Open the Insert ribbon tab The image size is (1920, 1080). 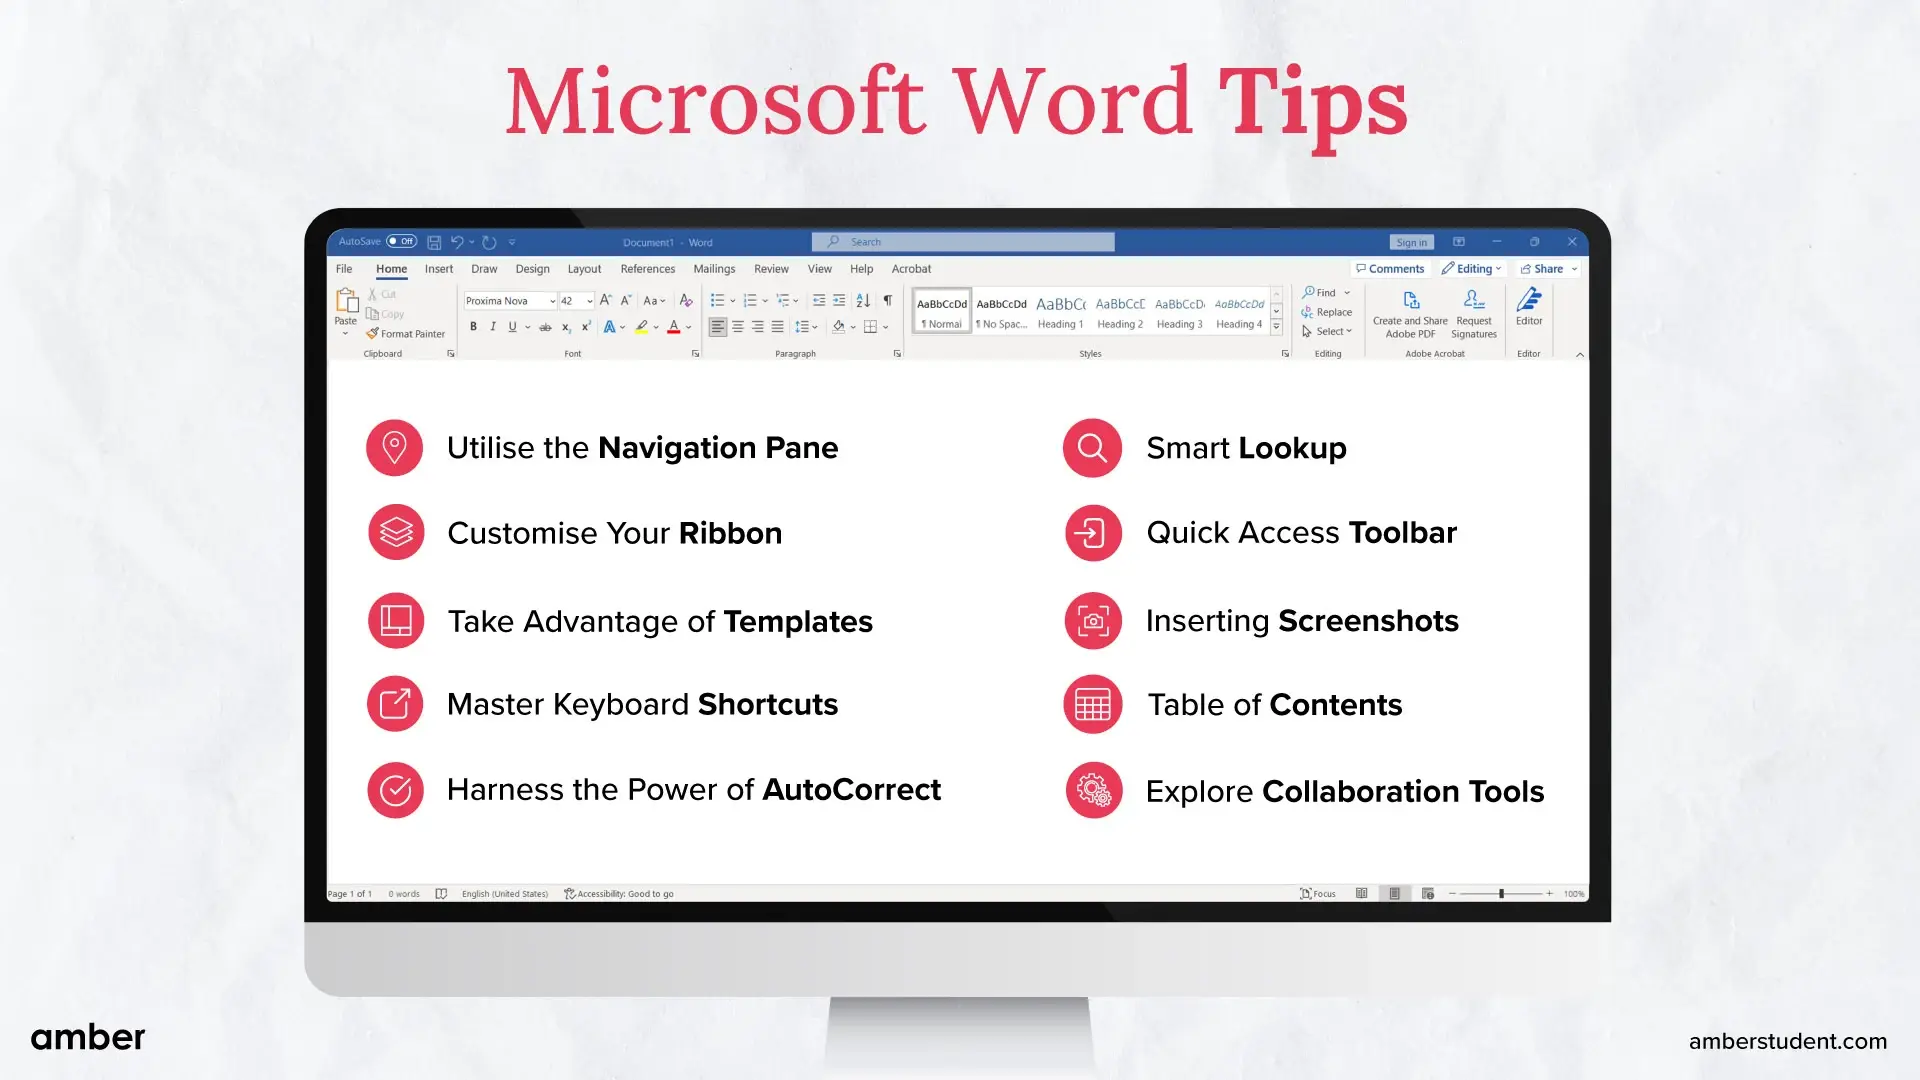point(439,269)
